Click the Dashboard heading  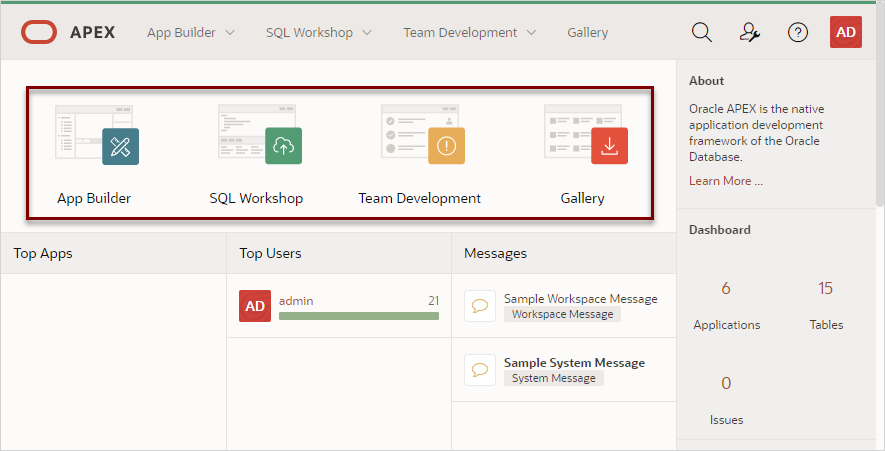[x=720, y=230]
